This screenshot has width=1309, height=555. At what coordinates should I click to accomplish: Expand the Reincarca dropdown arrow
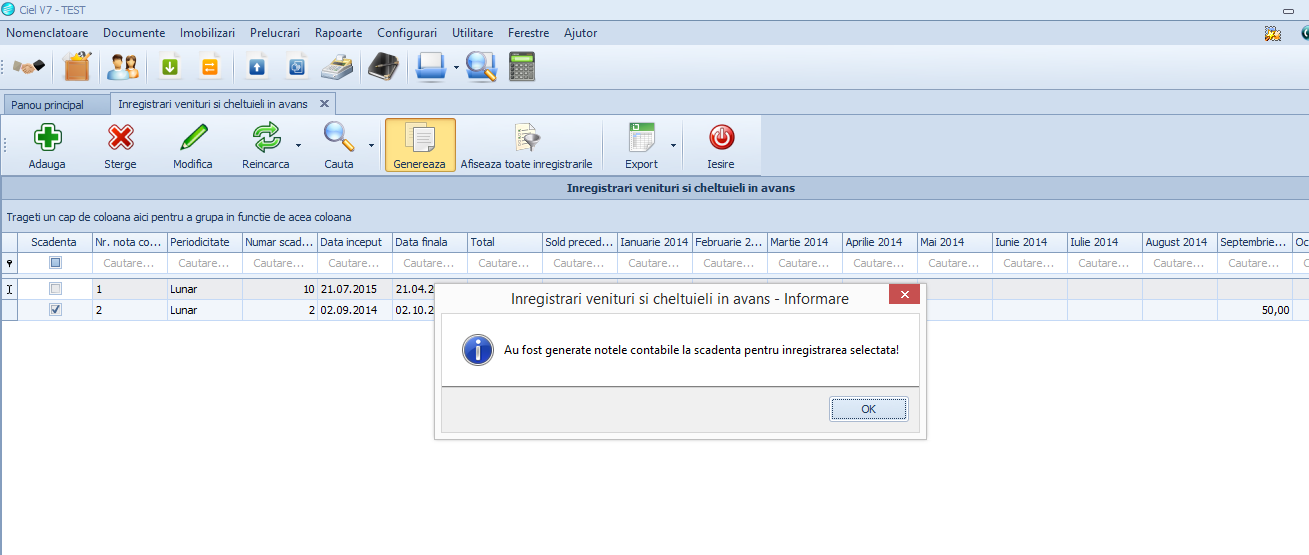[298, 145]
